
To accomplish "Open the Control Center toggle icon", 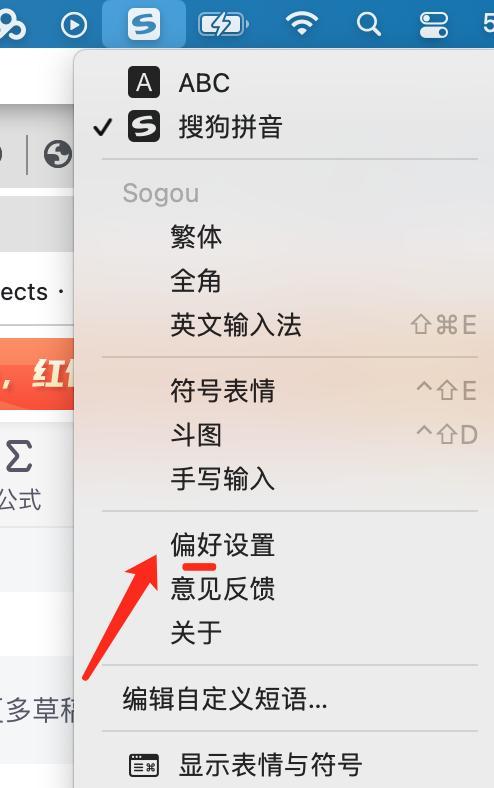I will pos(434,24).
